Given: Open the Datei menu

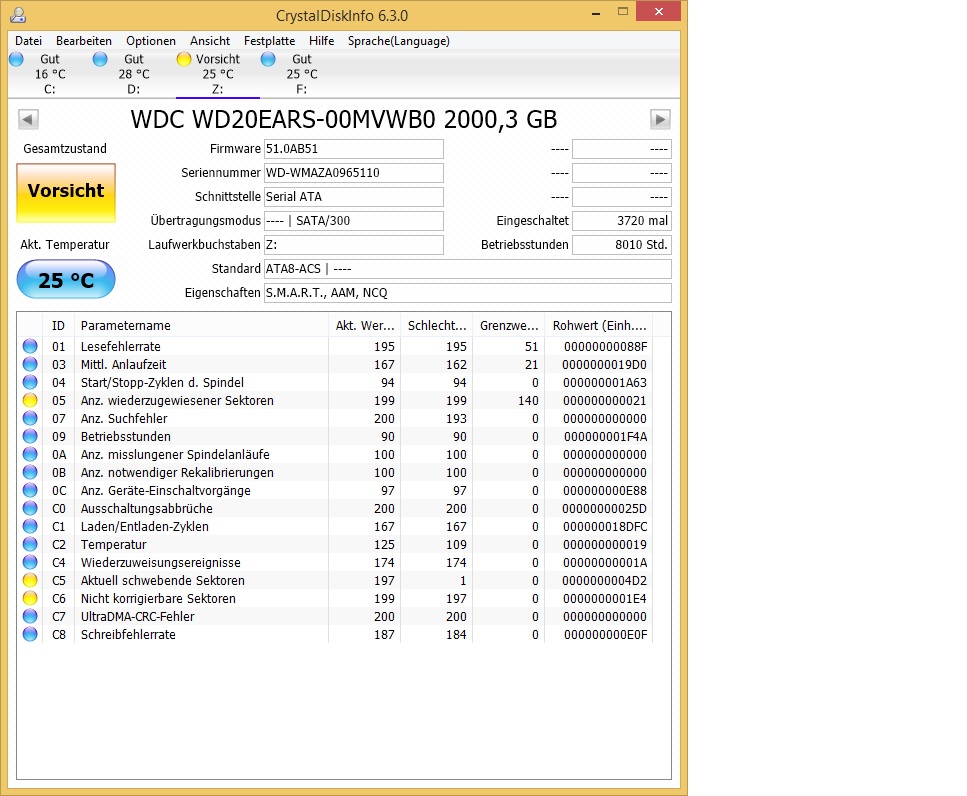Looking at the screenshot, I should pyautogui.click(x=28, y=41).
